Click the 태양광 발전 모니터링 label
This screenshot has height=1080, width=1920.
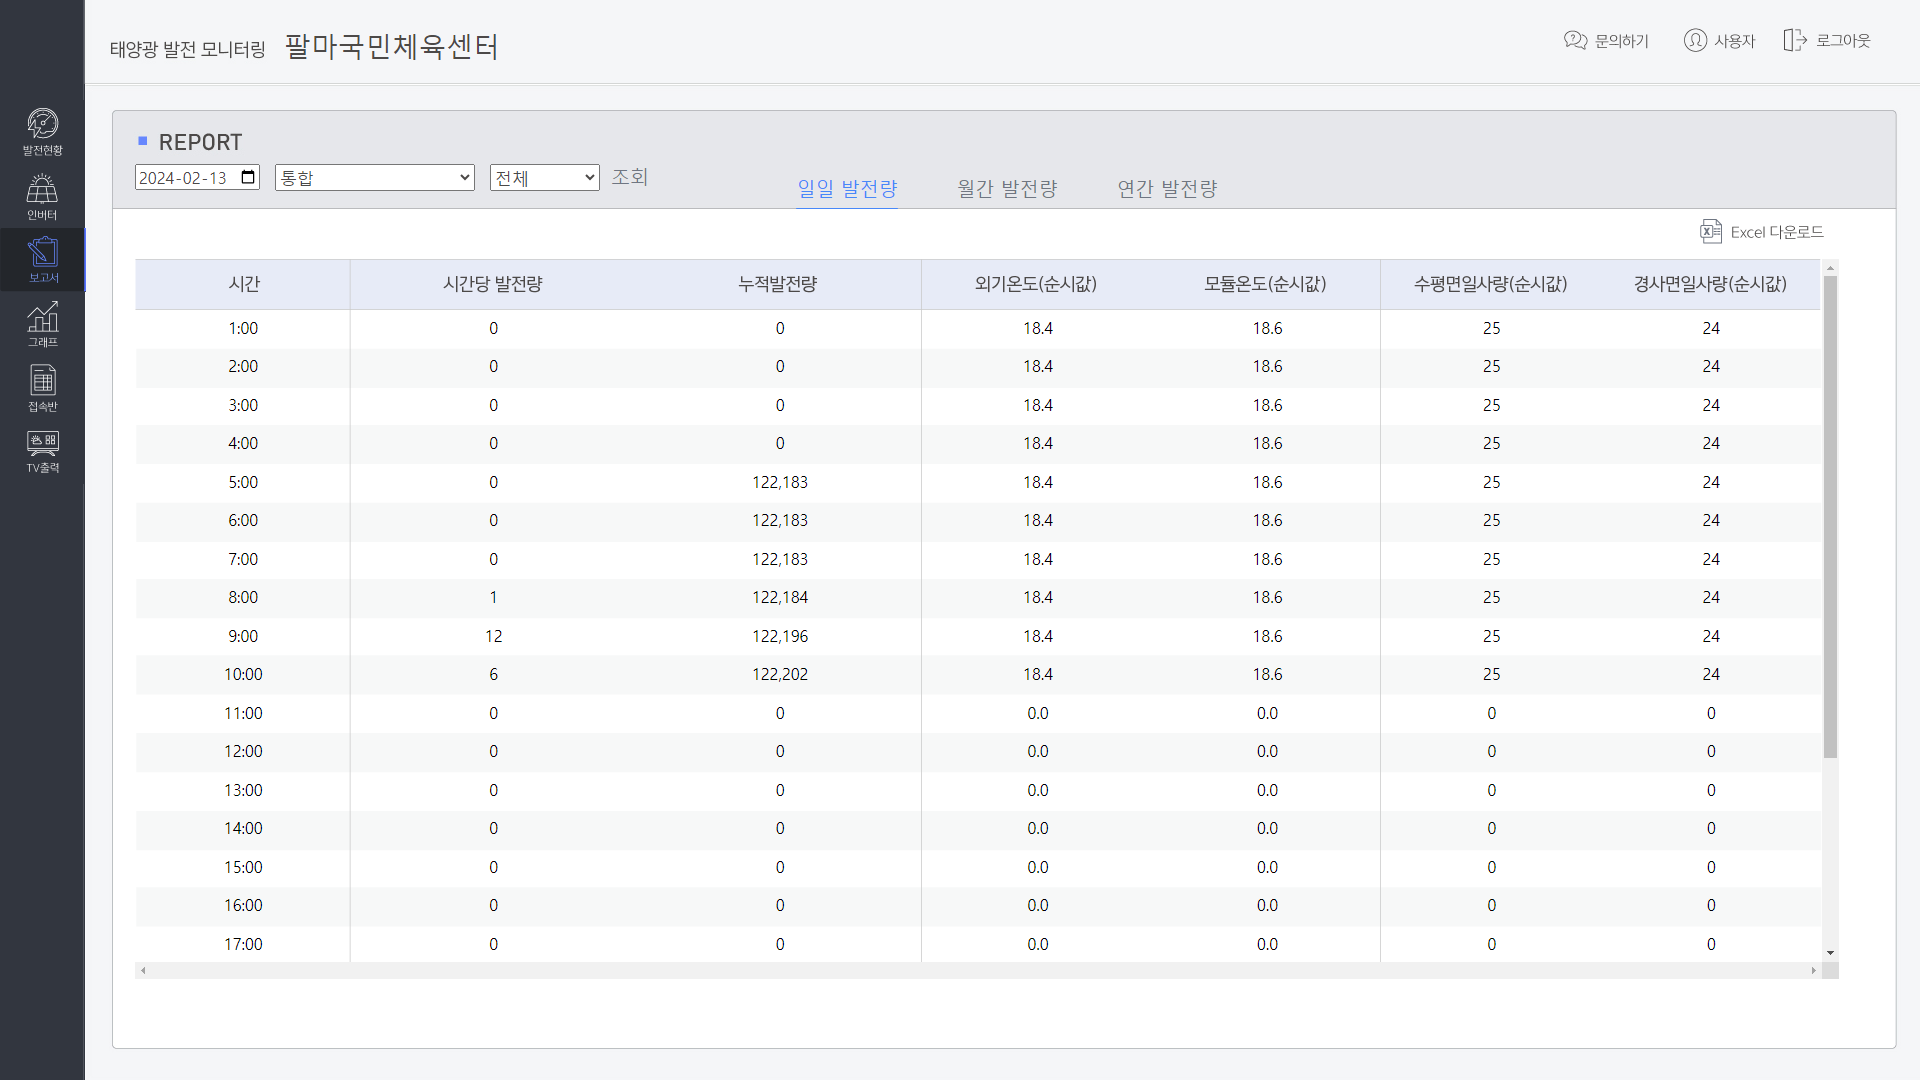188,49
